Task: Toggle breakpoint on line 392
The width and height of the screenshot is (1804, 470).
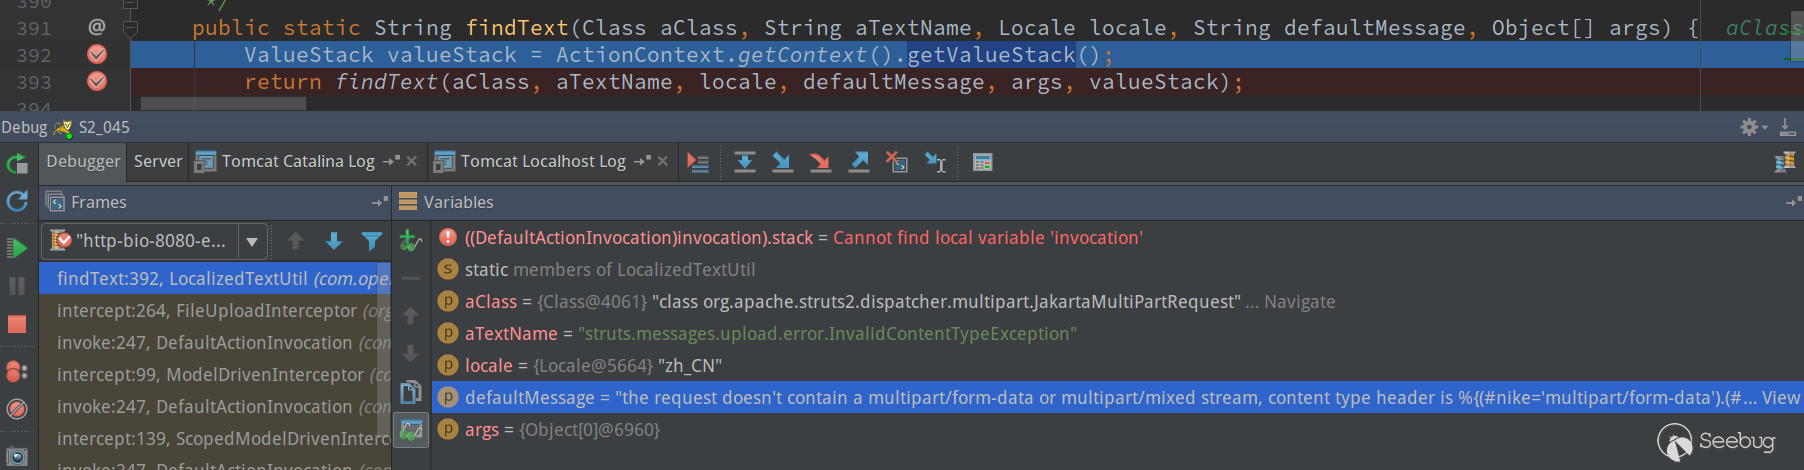Action: 97,54
